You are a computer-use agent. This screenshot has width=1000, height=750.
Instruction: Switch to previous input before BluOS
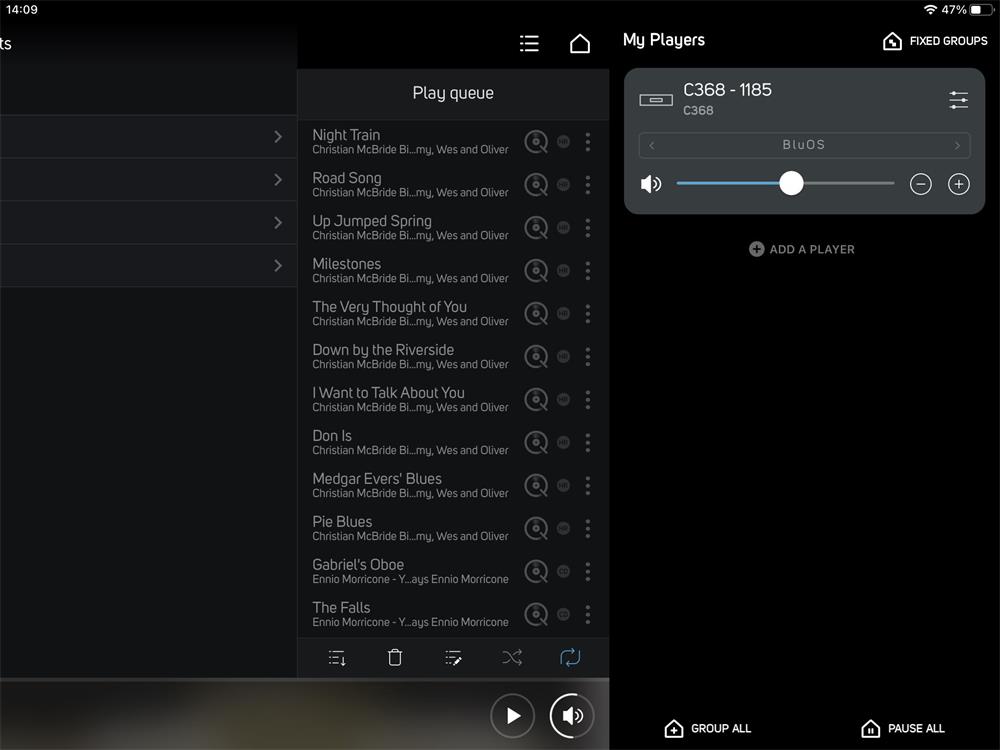tap(652, 145)
